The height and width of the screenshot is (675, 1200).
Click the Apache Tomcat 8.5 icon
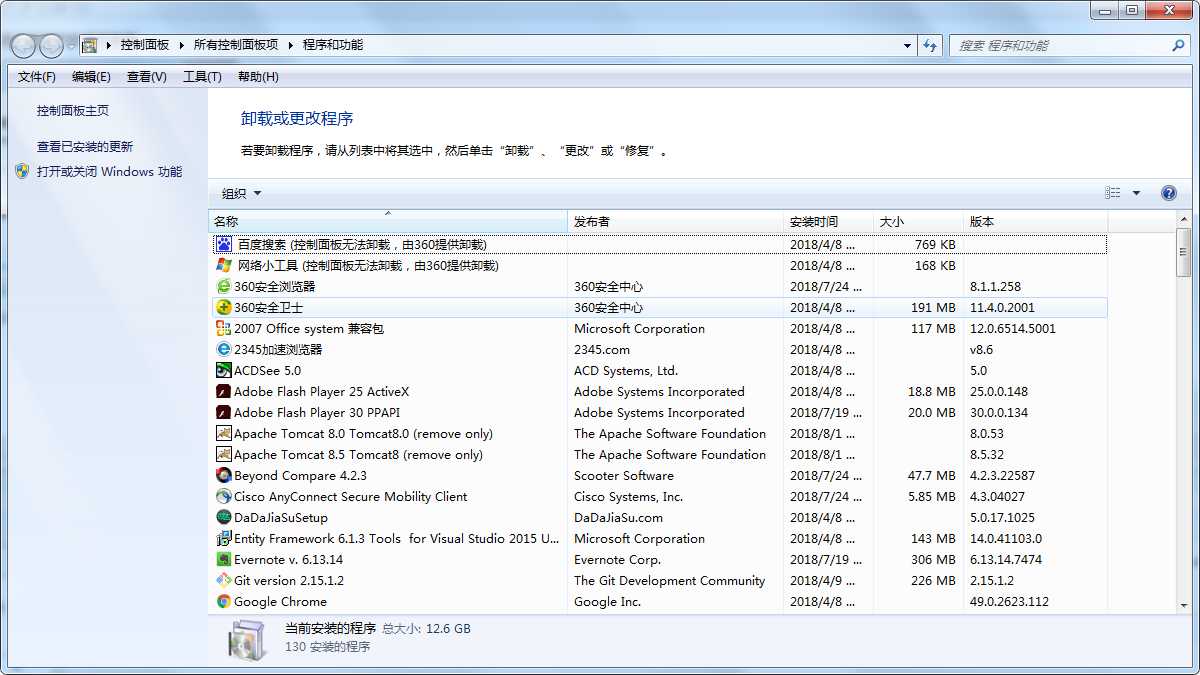(x=224, y=454)
